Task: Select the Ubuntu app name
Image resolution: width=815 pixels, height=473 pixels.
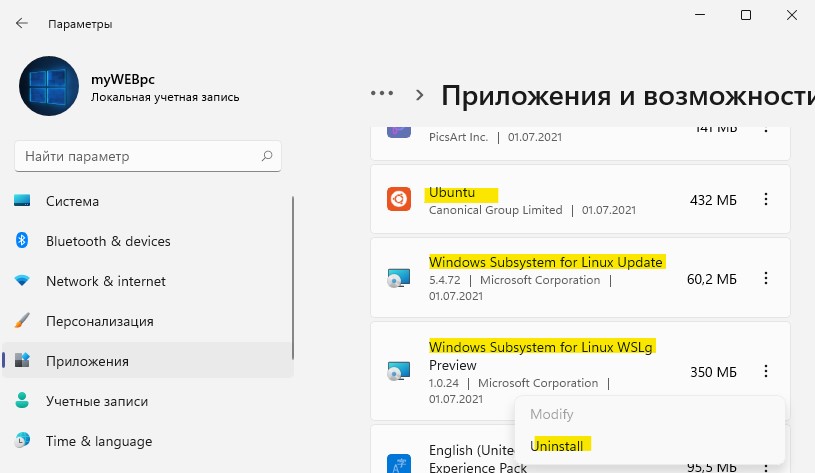Action: (452, 193)
